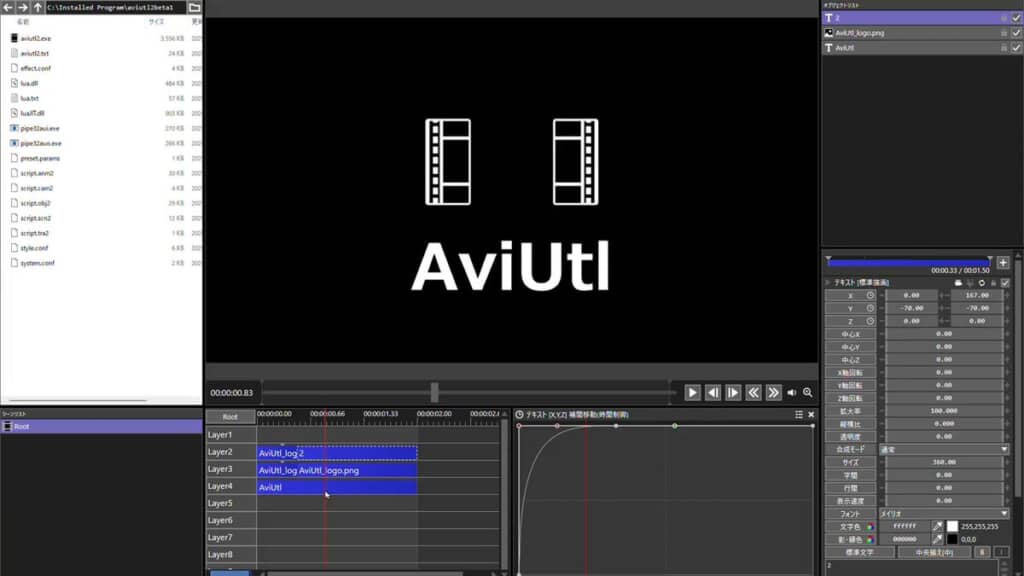Toggle the text effect enabled checkbox
This screenshot has height=576, width=1024.
pos(1005,283)
